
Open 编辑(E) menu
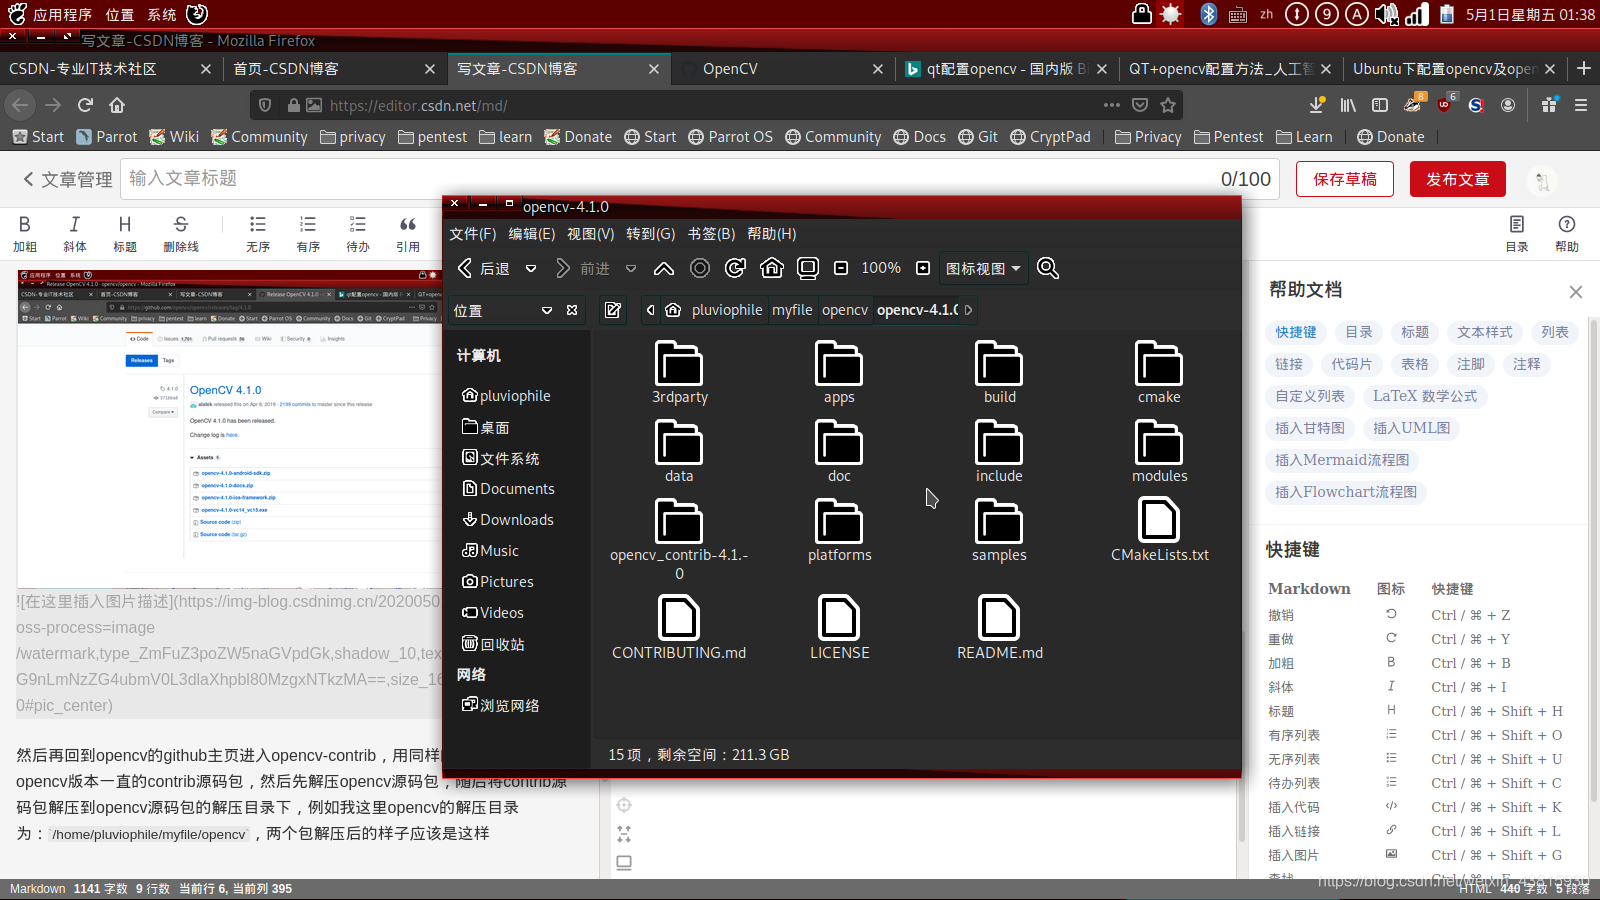531,233
